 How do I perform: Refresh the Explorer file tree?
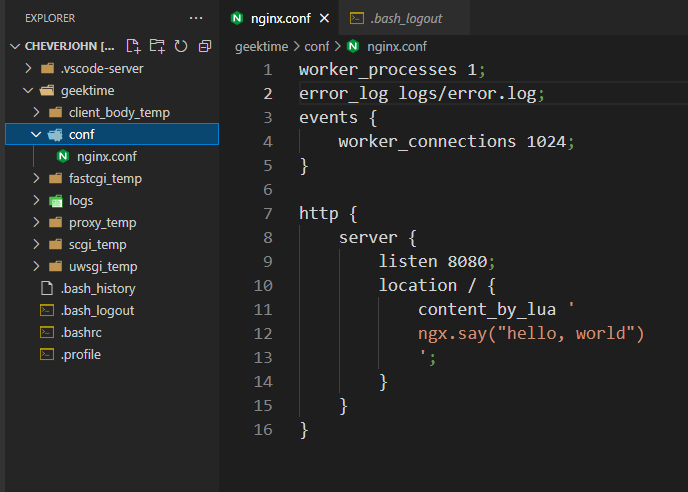(x=181, y=46)
